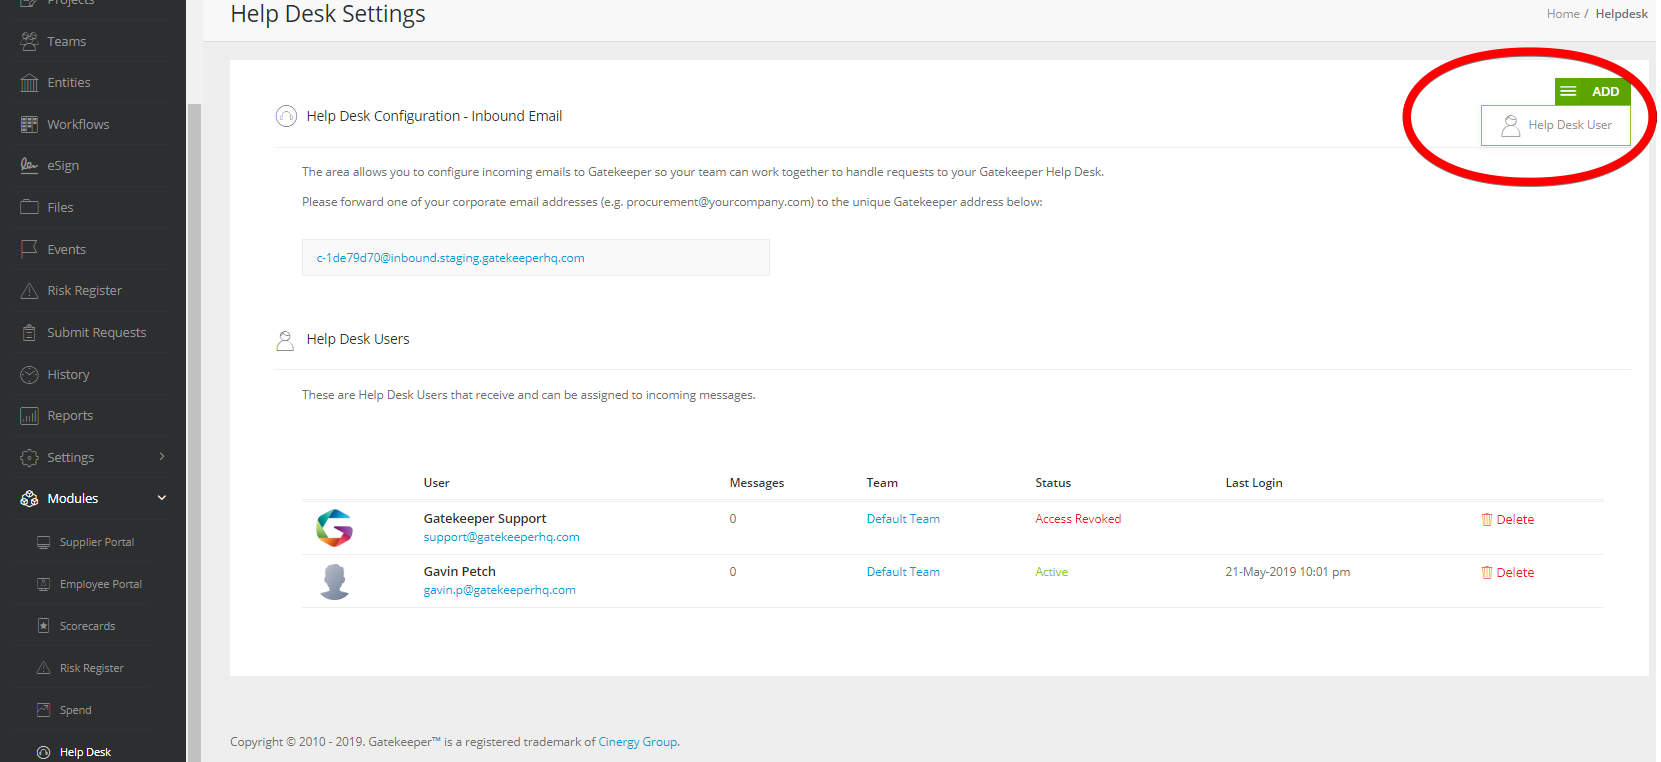Open the support@gatekeeperhq.com email link
The width and height of the screenshot is (1661, 762).
pos(501,537)
